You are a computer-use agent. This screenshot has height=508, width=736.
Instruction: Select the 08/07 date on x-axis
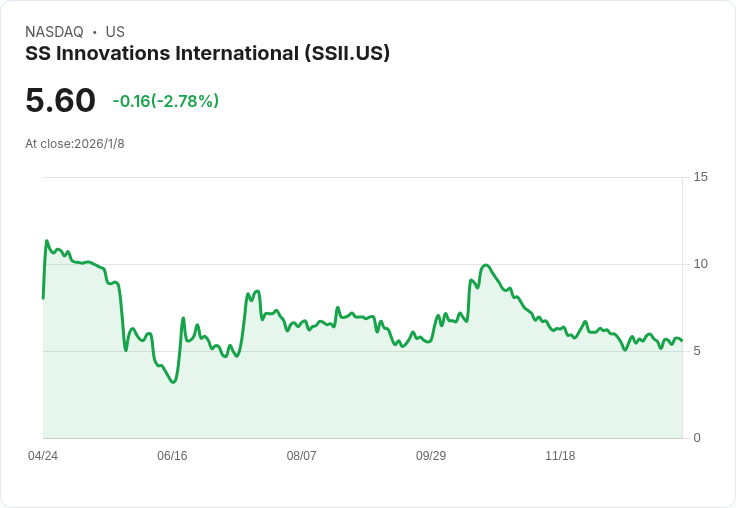(x=301, y=456)
